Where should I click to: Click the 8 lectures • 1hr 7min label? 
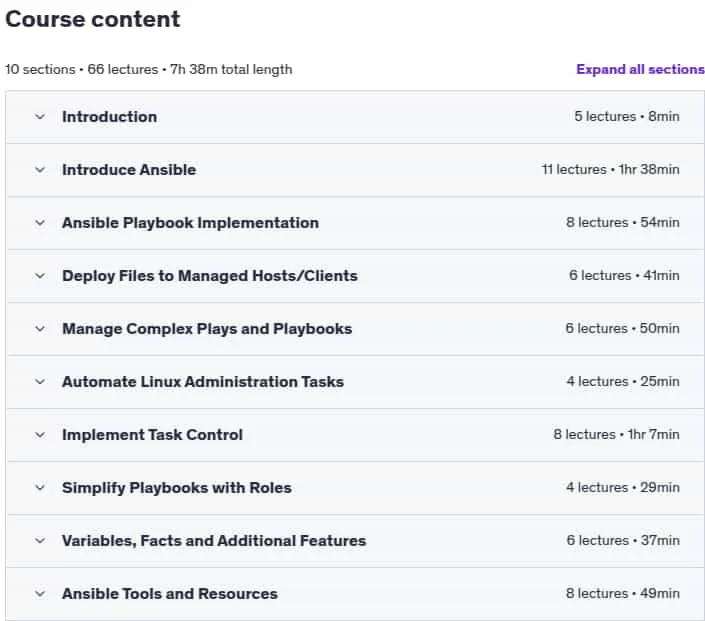[616, 435]
